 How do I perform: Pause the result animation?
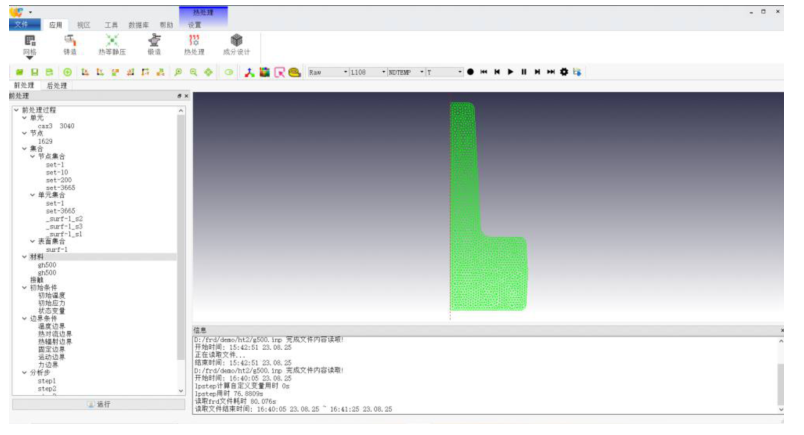coord(524,72)
